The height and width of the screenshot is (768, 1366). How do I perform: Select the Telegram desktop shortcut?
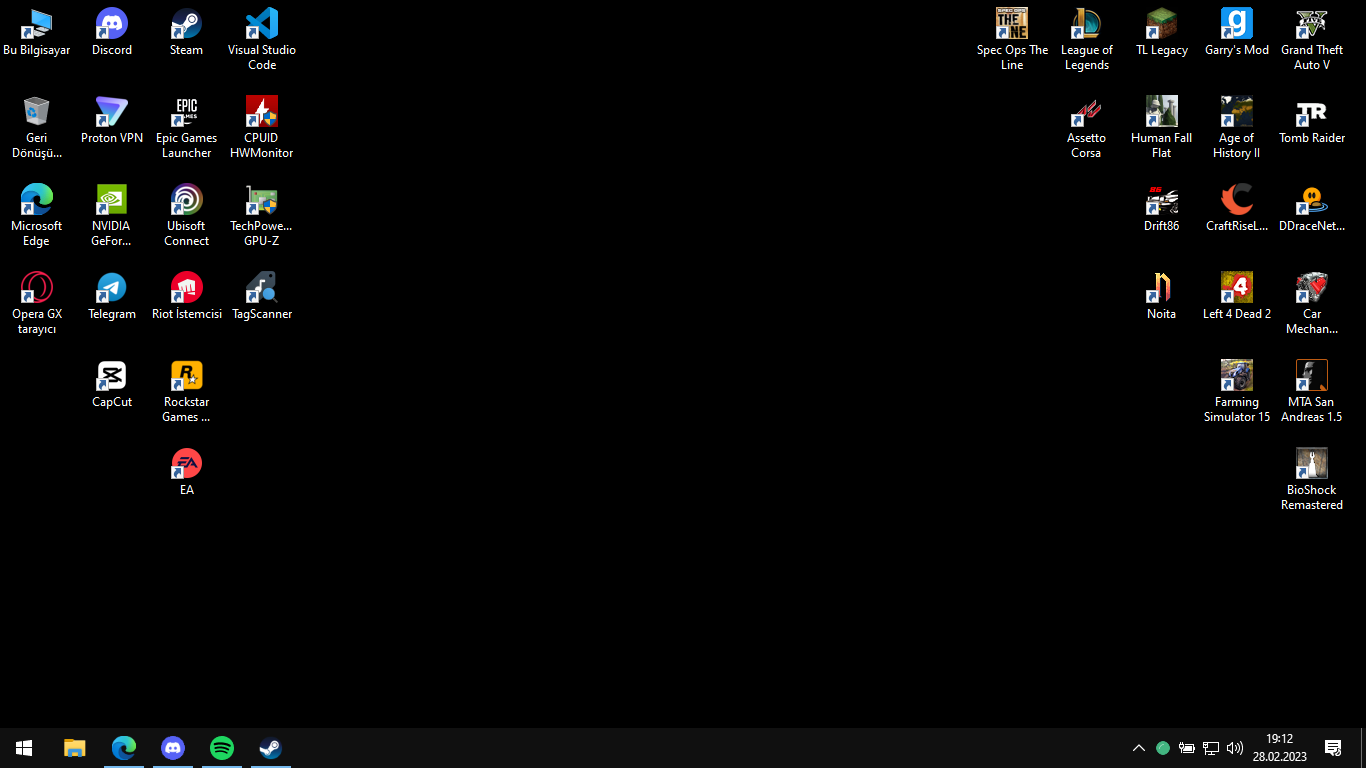(112, 297)
